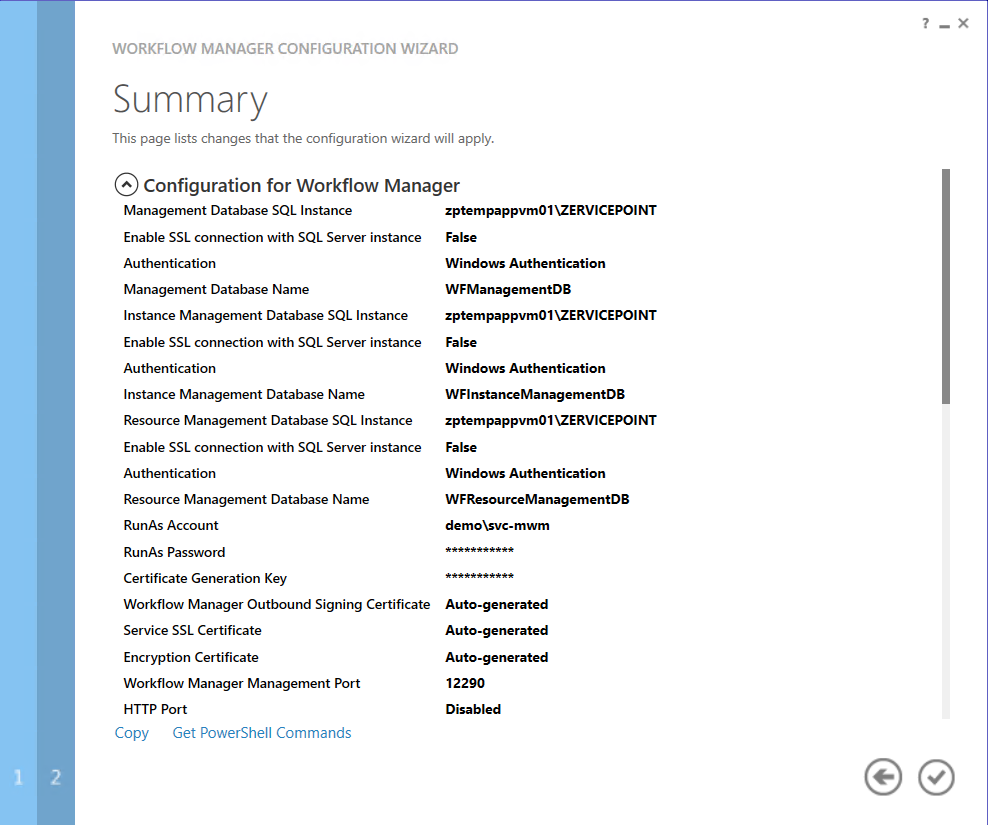The image size is (988, 825).
Task: Collapse the Configuration for Workflow Manager section
Action: [127, 185]
